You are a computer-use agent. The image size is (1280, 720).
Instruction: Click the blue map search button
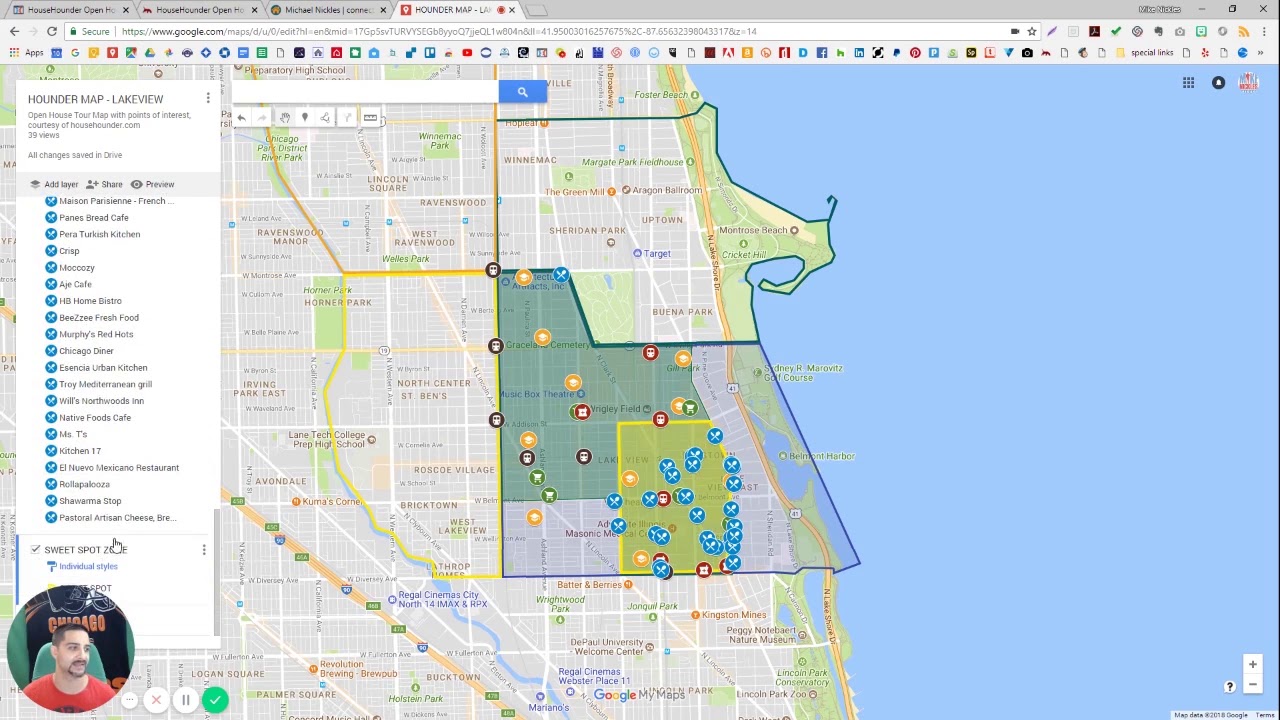click(522, 92)
